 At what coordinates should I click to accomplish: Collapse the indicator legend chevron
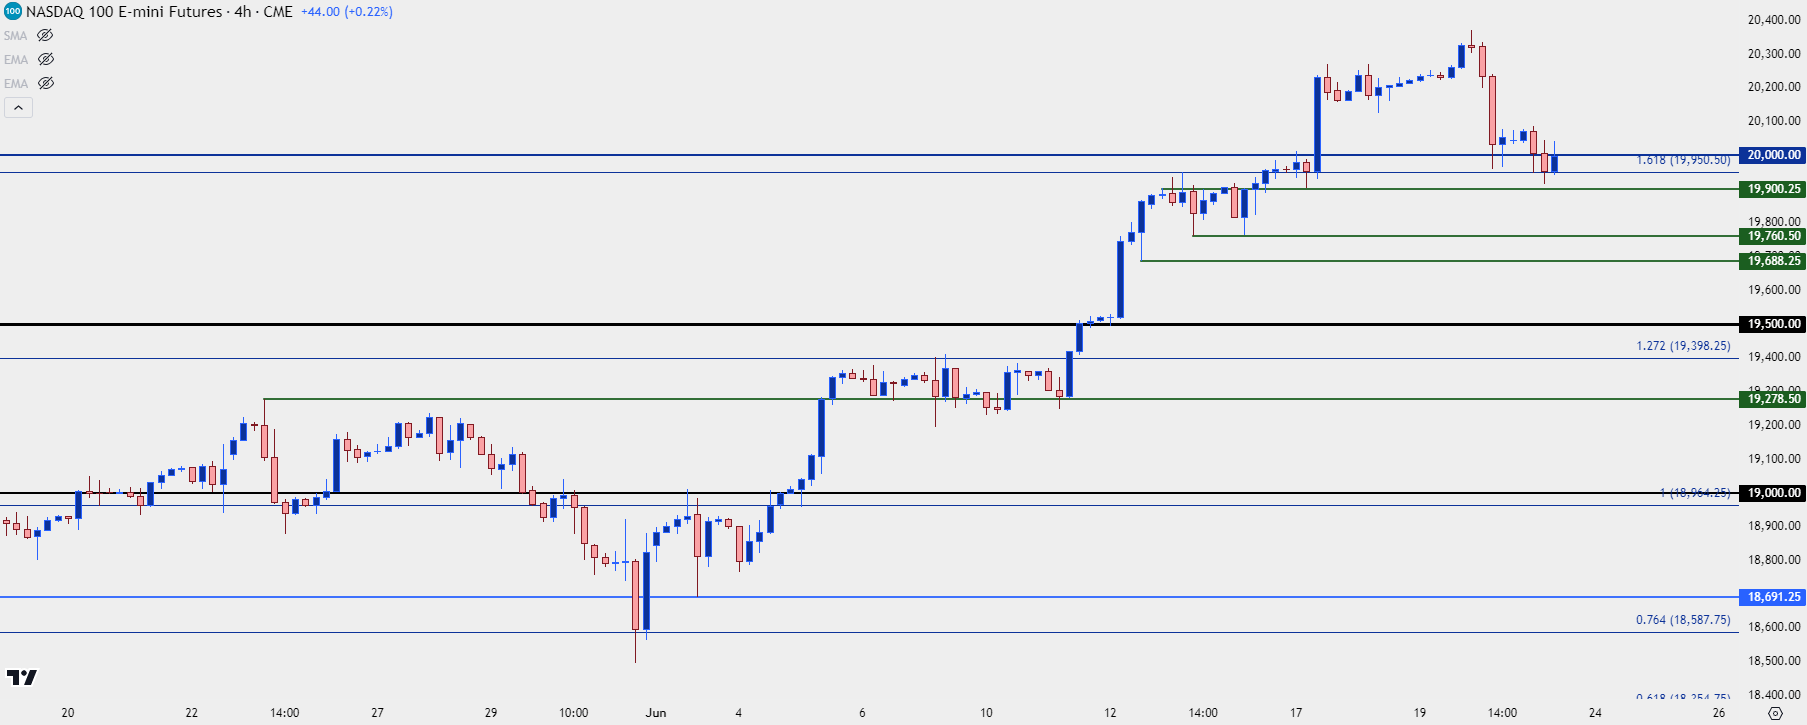click(x=18, y=107)
